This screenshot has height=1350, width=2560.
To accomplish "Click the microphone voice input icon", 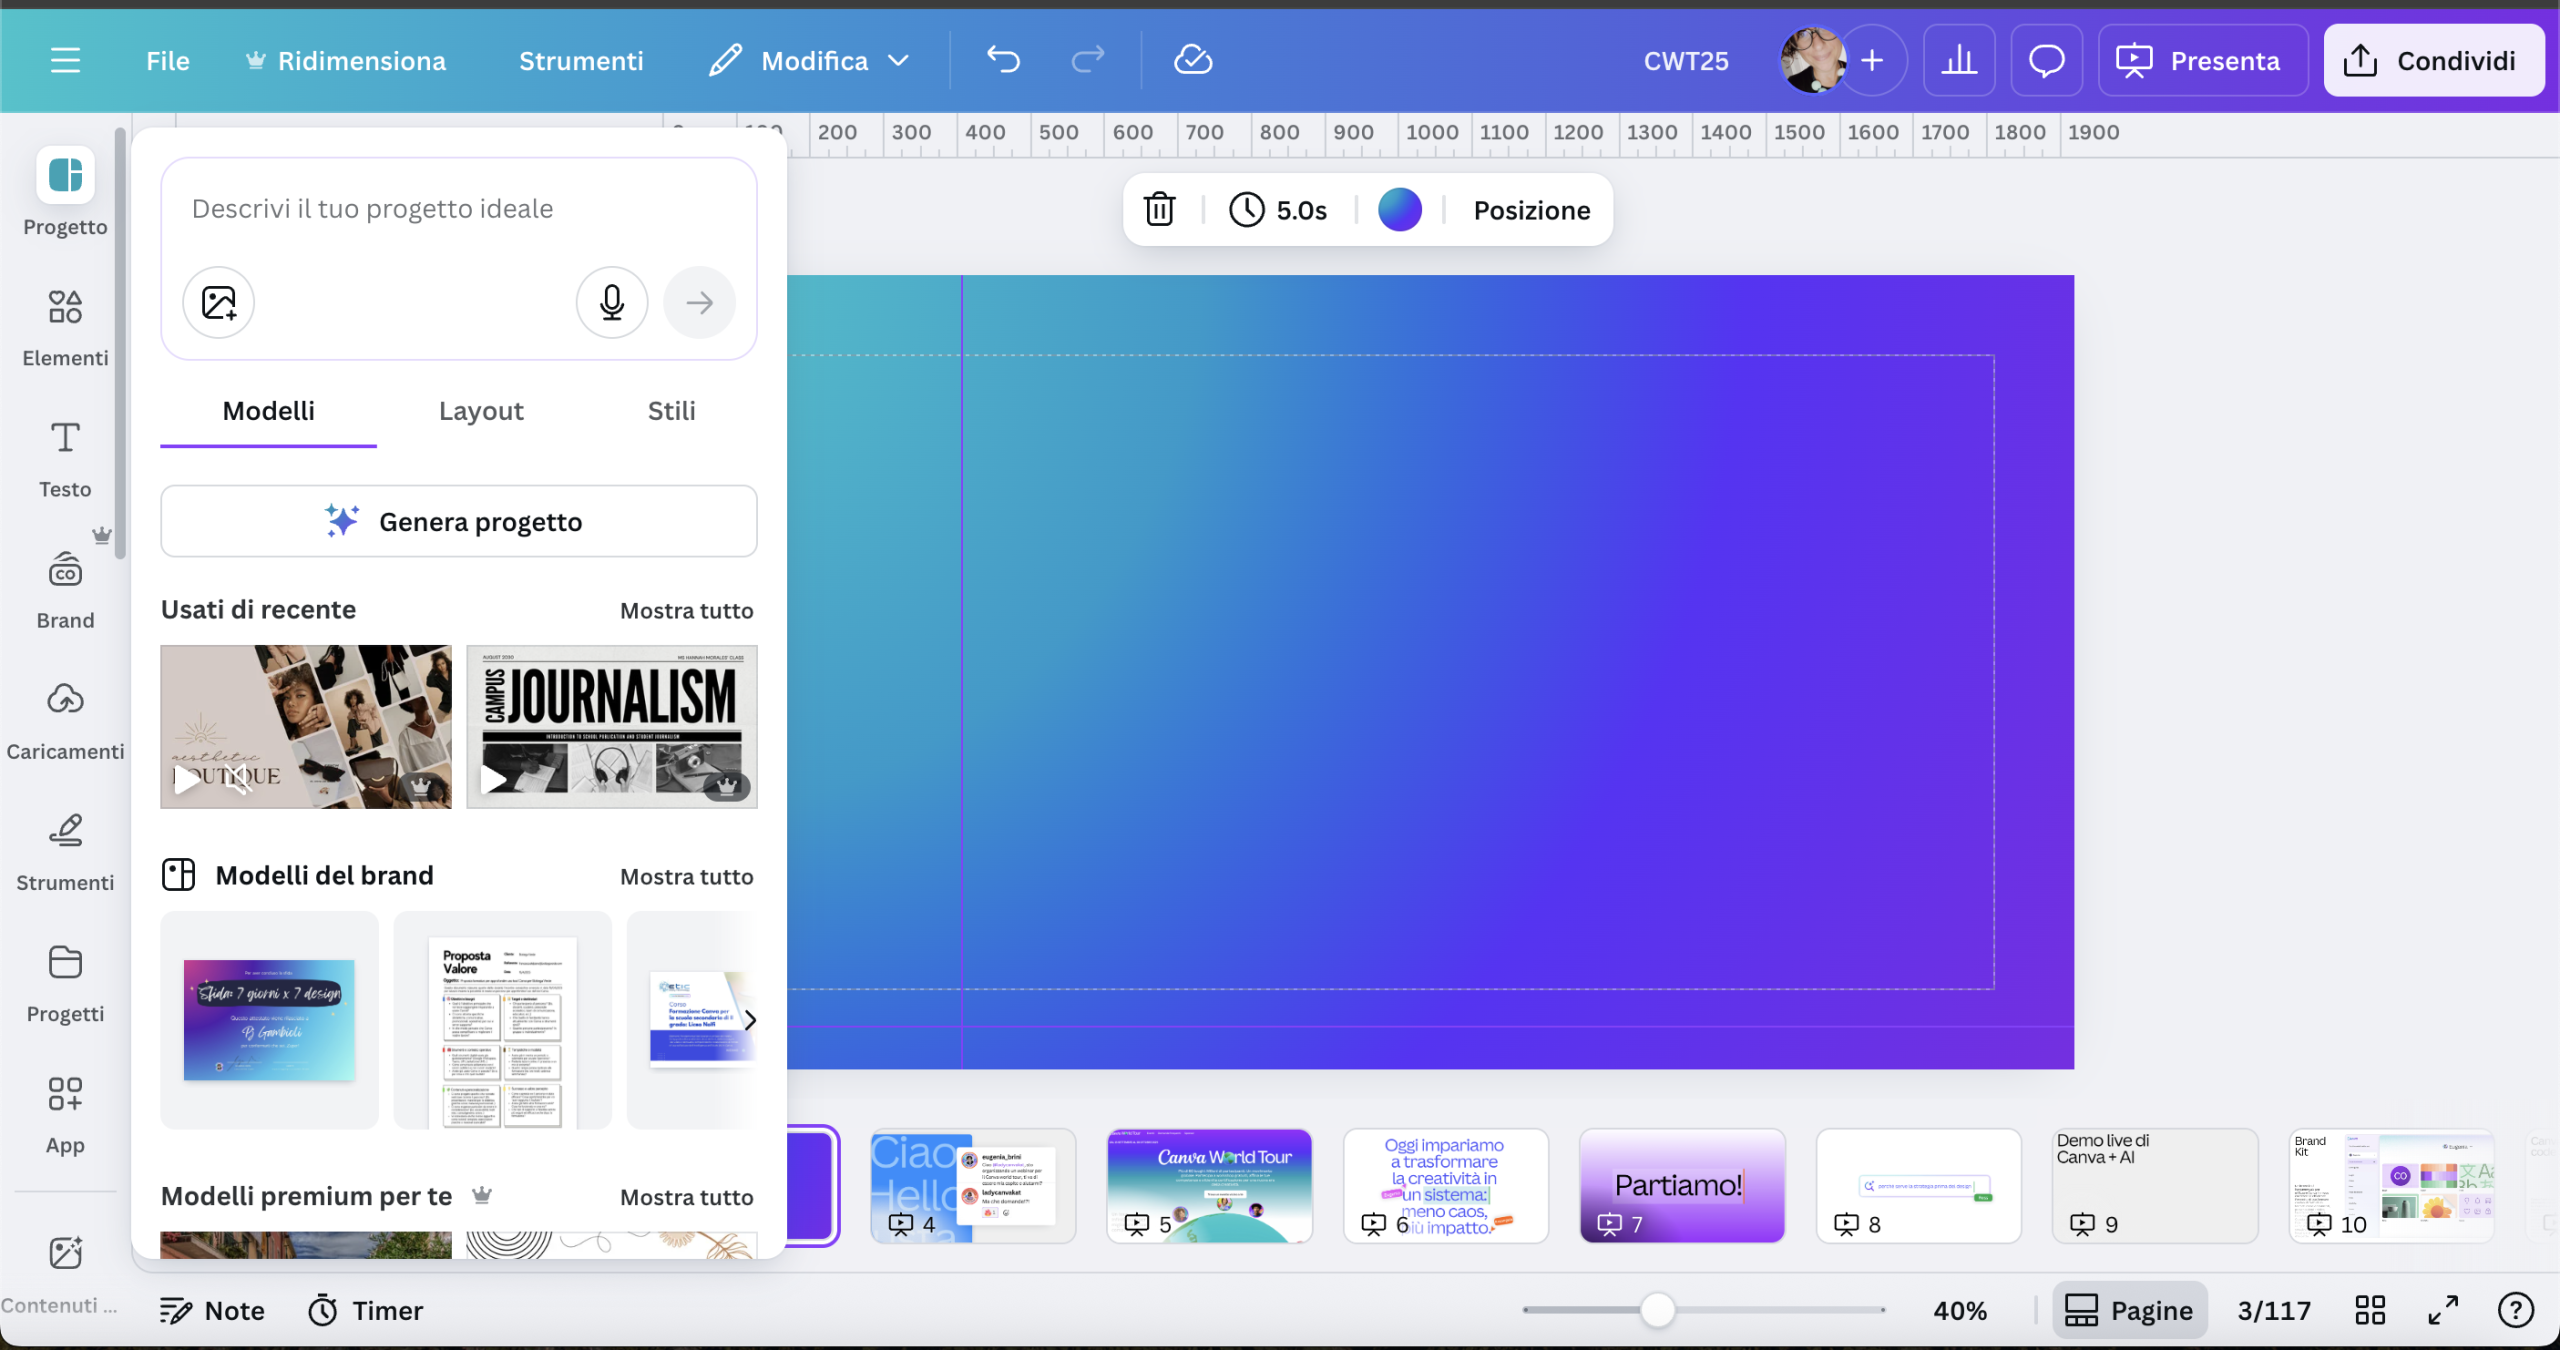I will [x=612, y=302].
